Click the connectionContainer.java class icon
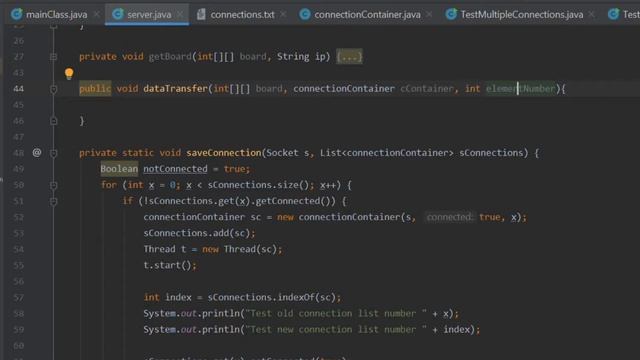Viewport: 640px width, 360px height. 305,14
